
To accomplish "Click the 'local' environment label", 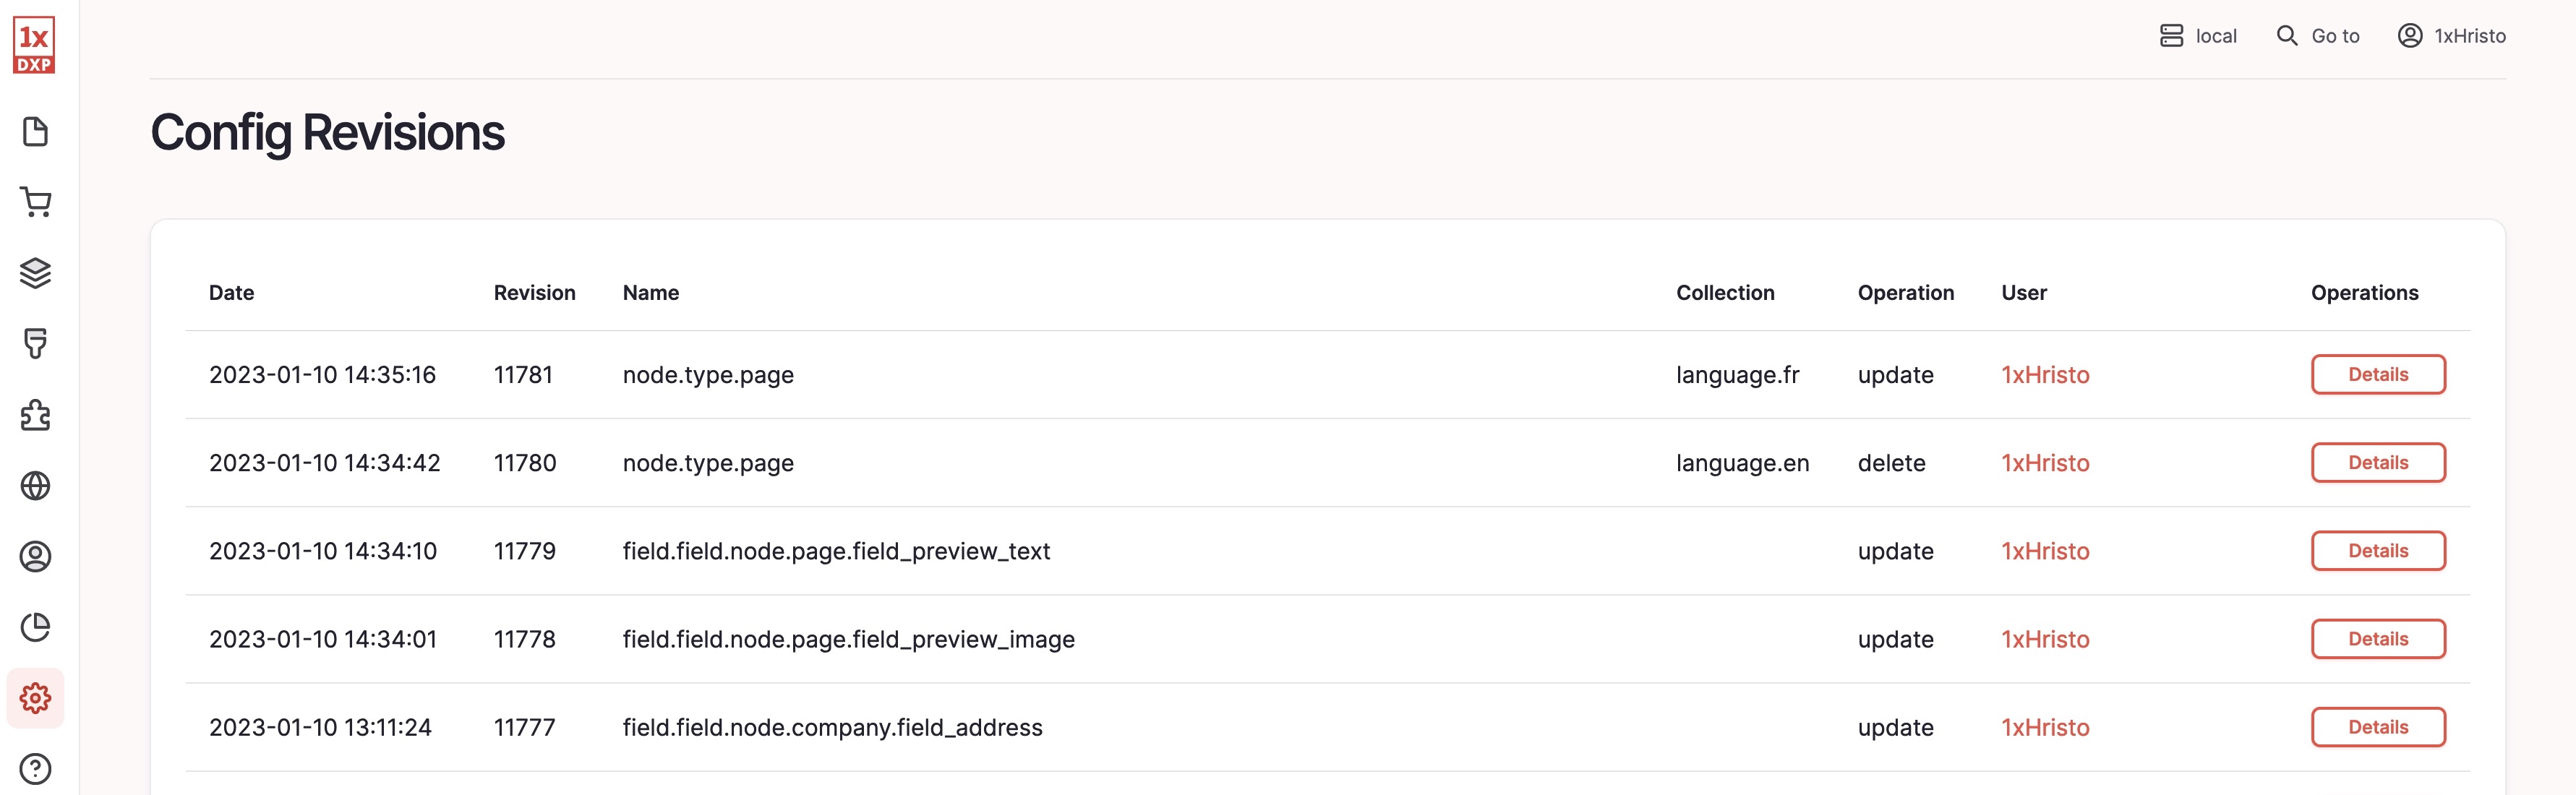I will tap(2216, 36).
